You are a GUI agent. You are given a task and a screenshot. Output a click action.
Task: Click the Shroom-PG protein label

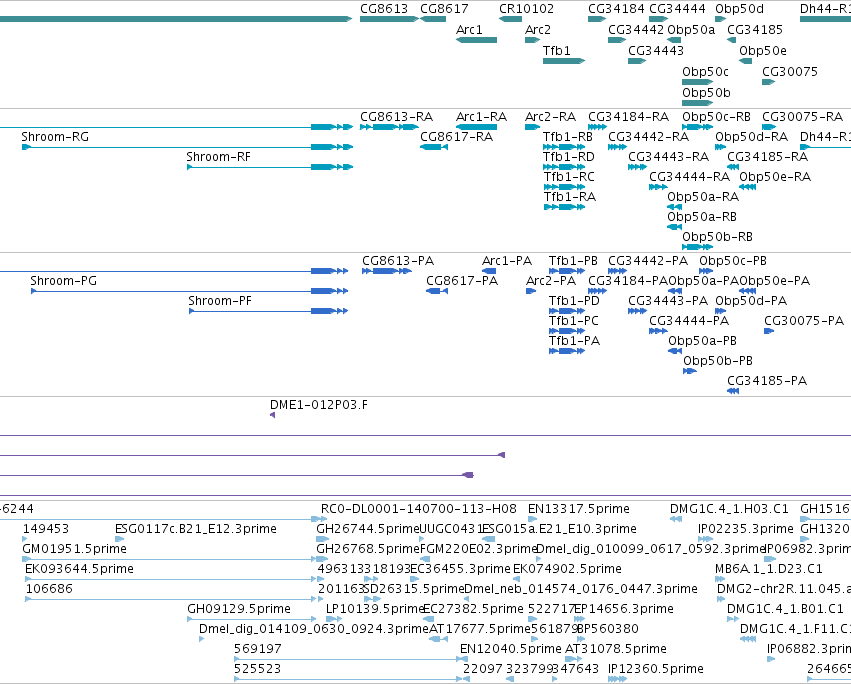click(63, 281)
